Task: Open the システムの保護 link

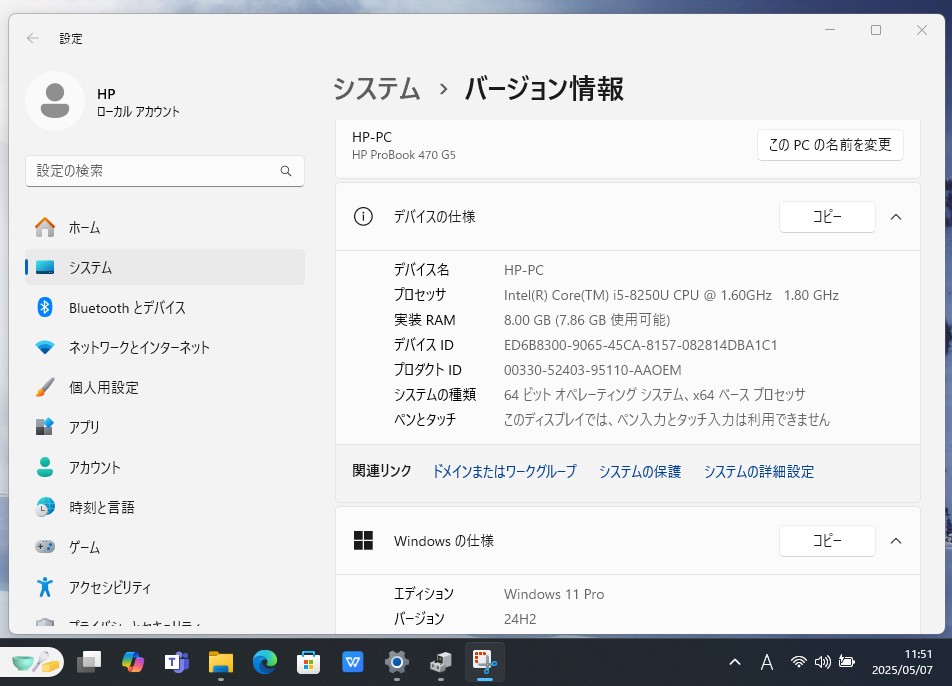Action: (640, 471)
